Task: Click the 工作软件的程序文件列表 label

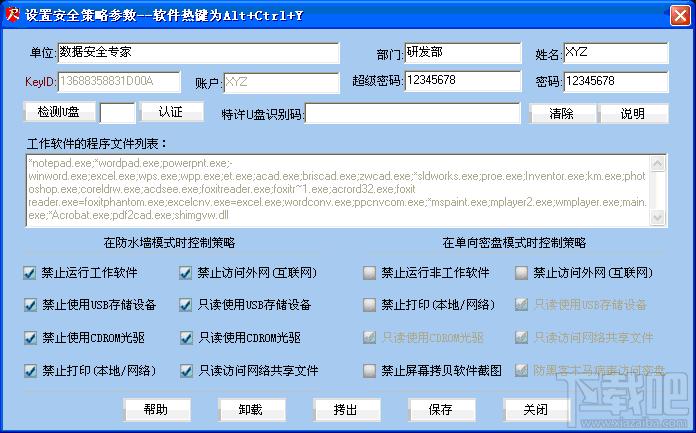Action: click(x=97, y=144)
